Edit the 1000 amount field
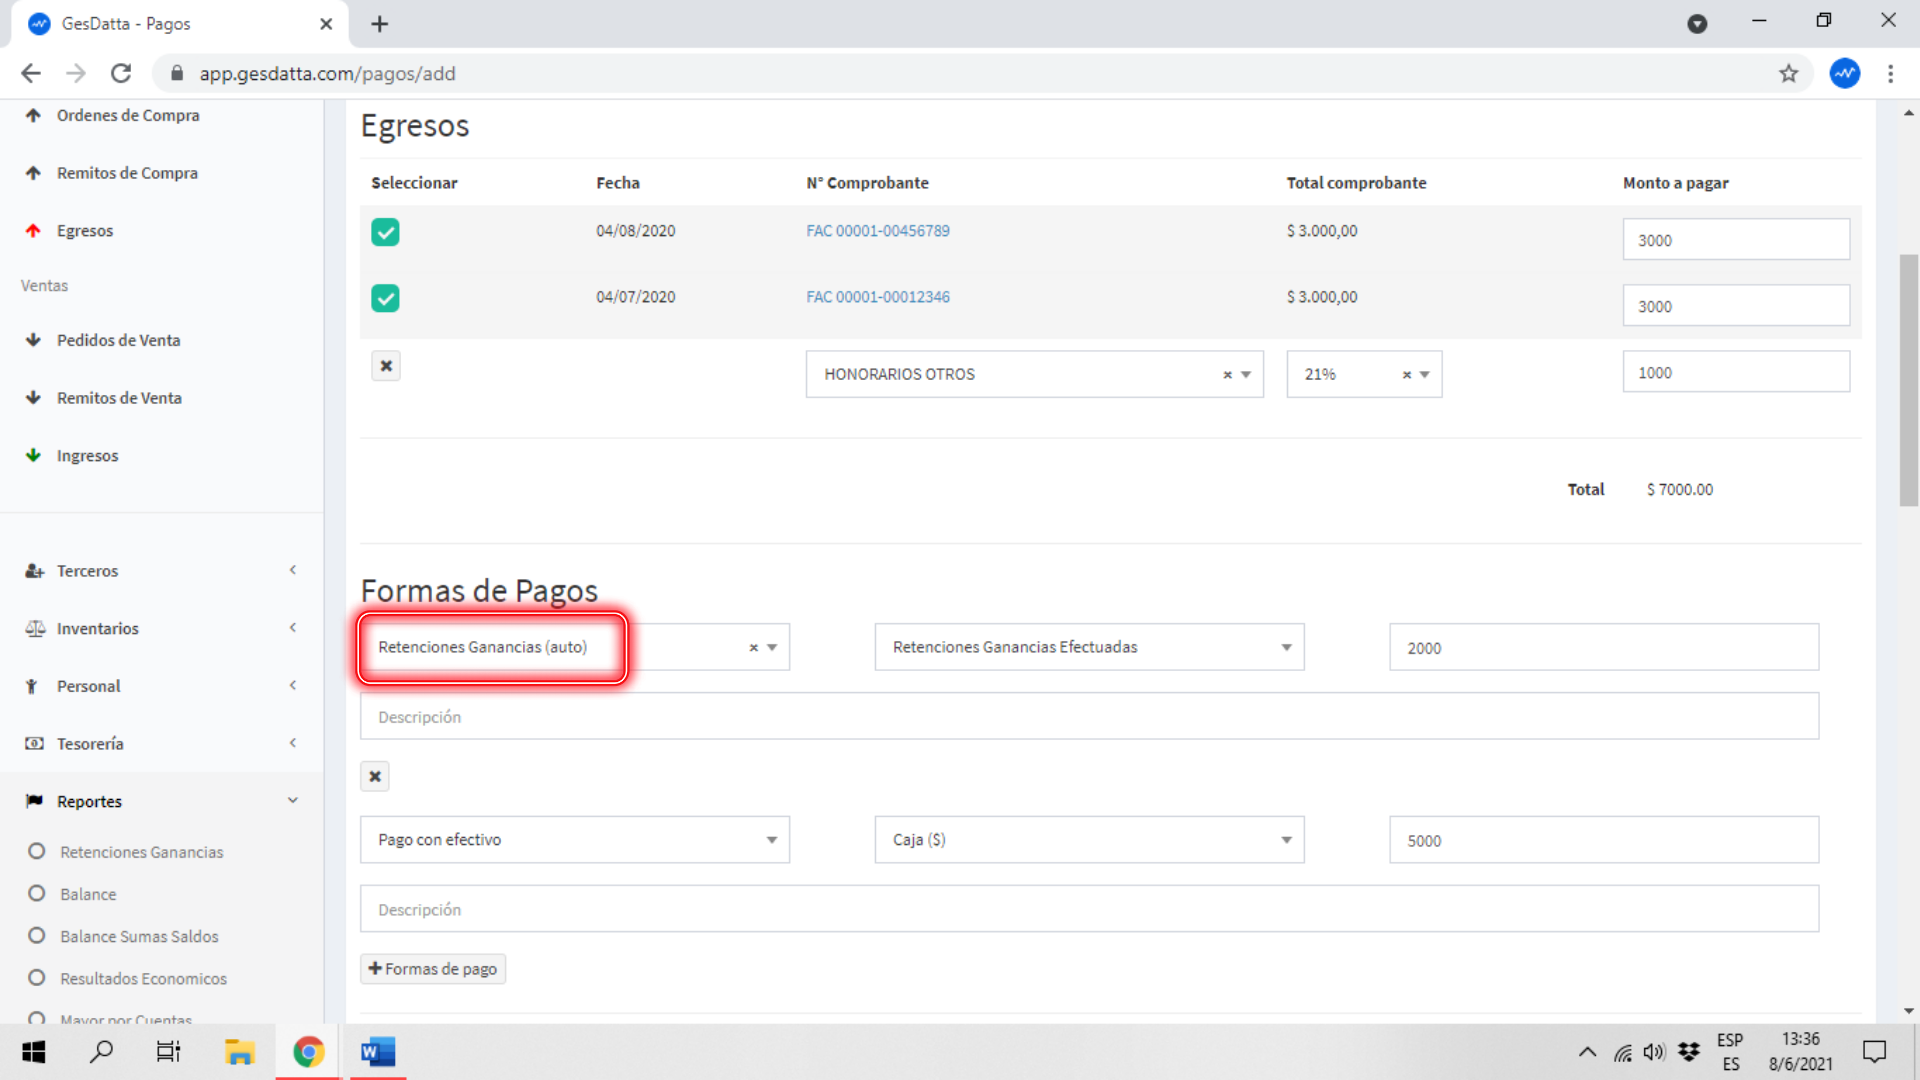This screenshot has height=1080, width=1920. 1736,372
